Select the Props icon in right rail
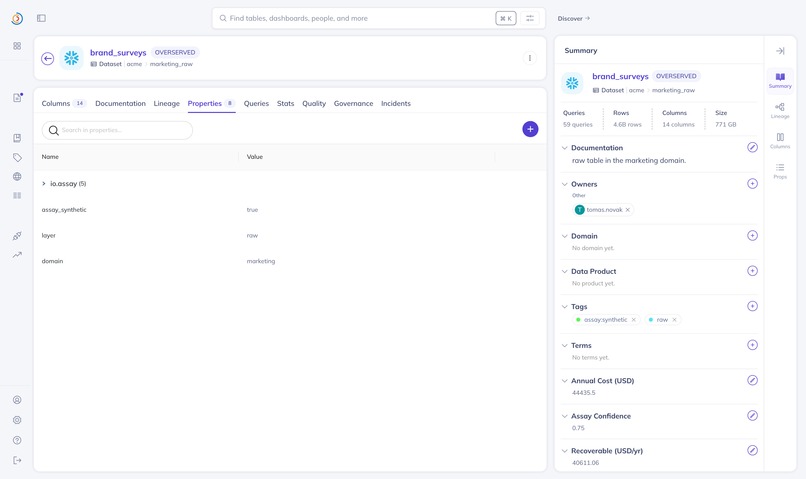Image resolution: width=806 pixels, height=479 pixels. click(780, 171)
